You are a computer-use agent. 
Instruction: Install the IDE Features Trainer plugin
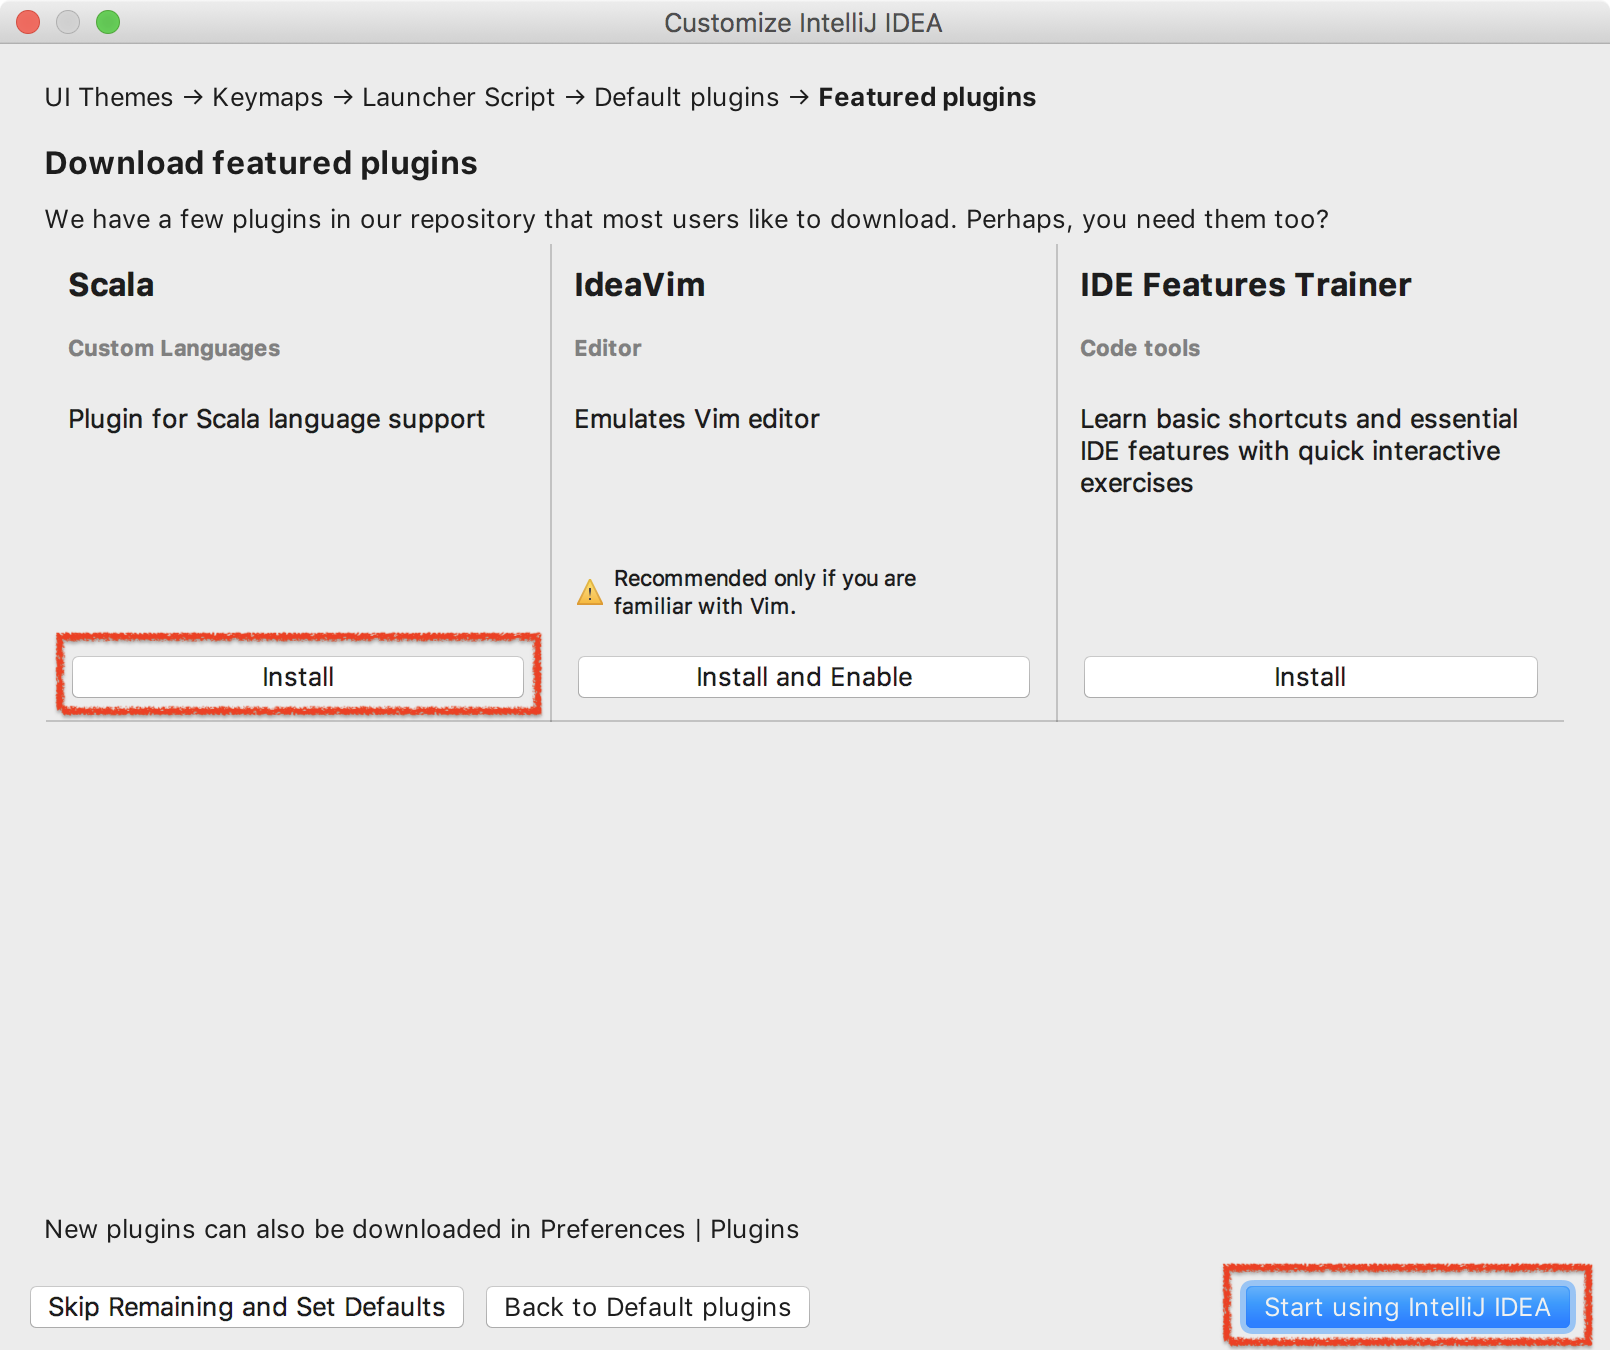click(x=1310, y=677)
